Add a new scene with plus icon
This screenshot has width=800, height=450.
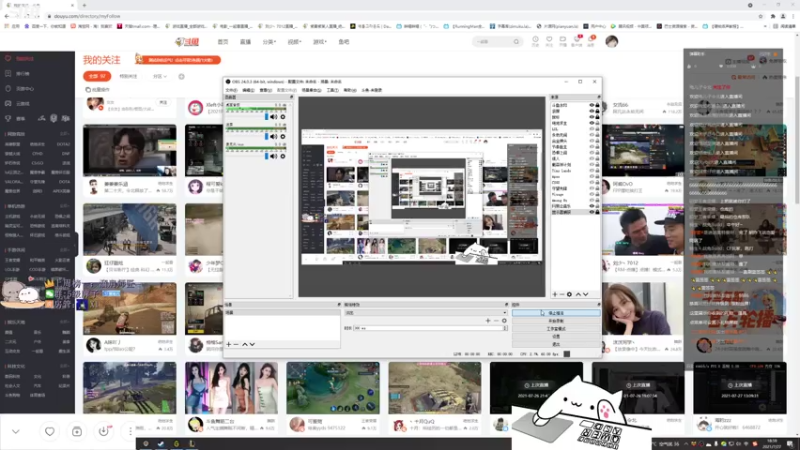click(x=229, y=344)
